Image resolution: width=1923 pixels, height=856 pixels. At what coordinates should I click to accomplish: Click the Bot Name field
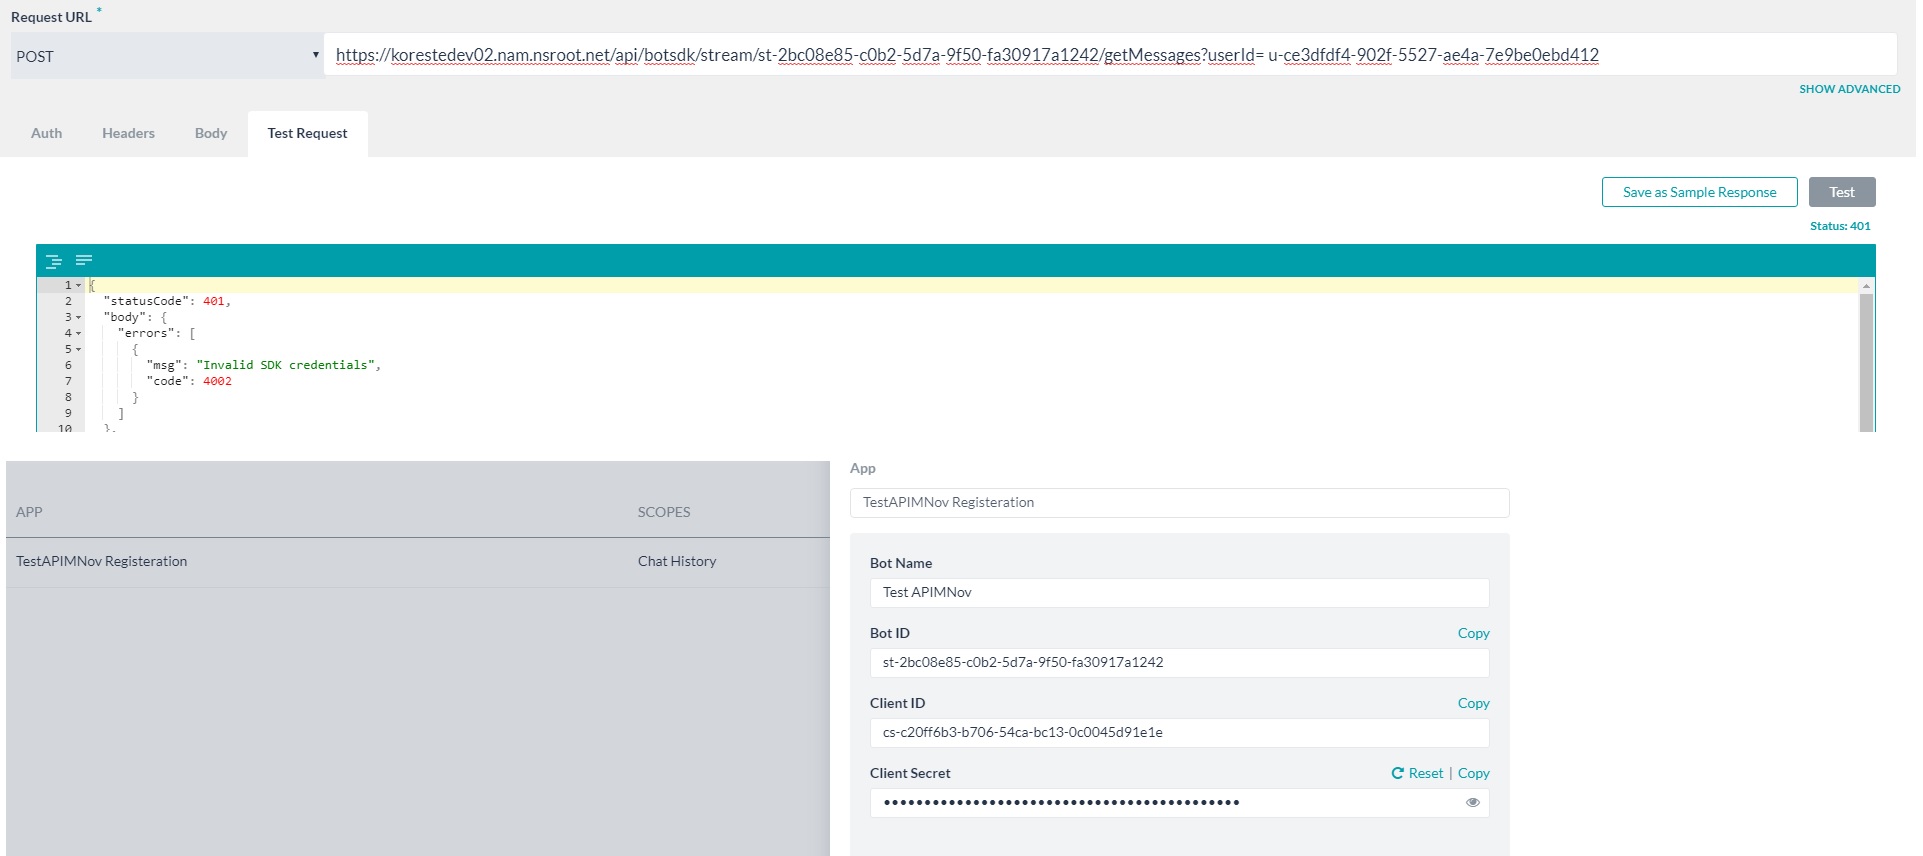click(x=1179, y=592)
